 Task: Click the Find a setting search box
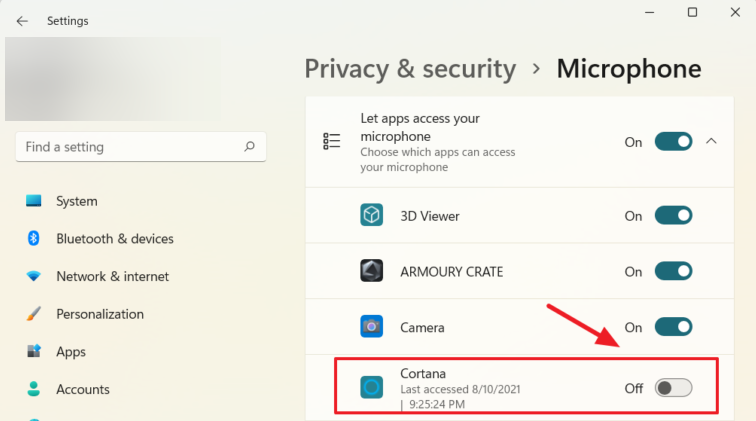coord(141,147)
